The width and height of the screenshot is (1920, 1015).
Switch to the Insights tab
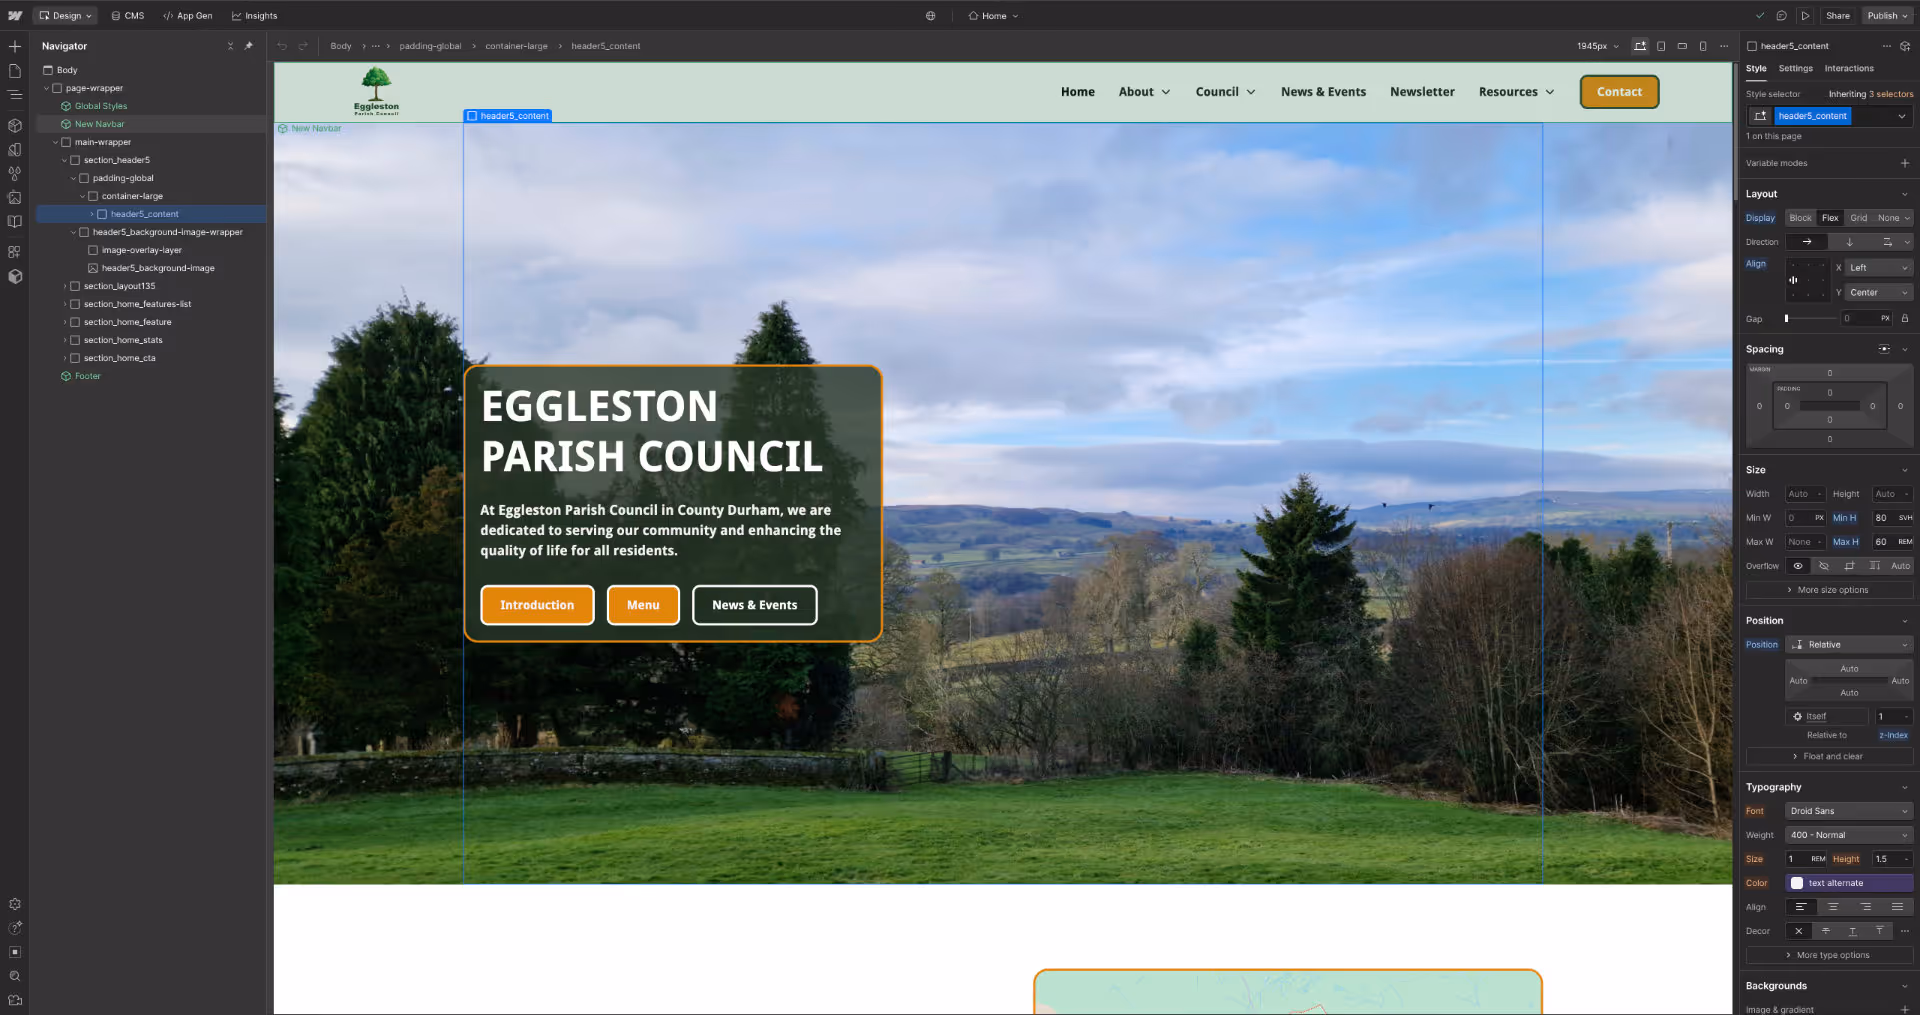click(x=255, y=16)
